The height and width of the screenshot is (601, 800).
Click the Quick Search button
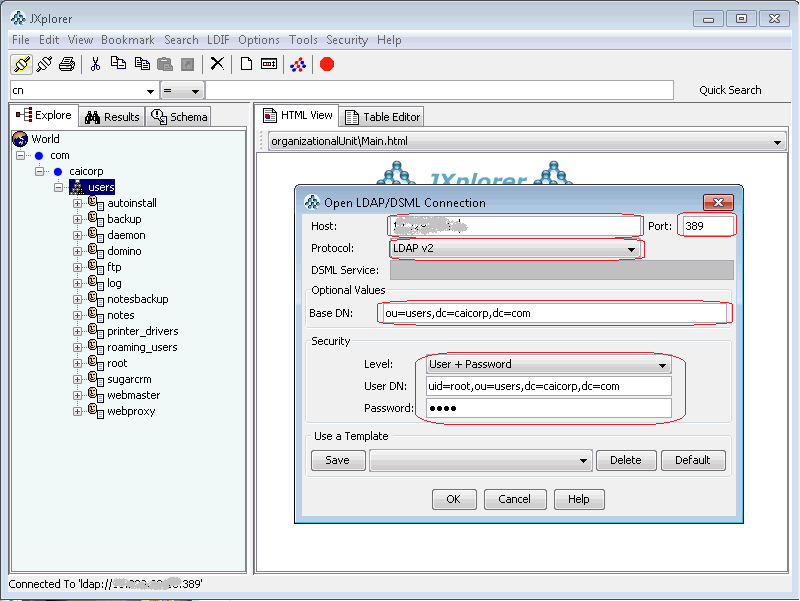pos(730,90)
